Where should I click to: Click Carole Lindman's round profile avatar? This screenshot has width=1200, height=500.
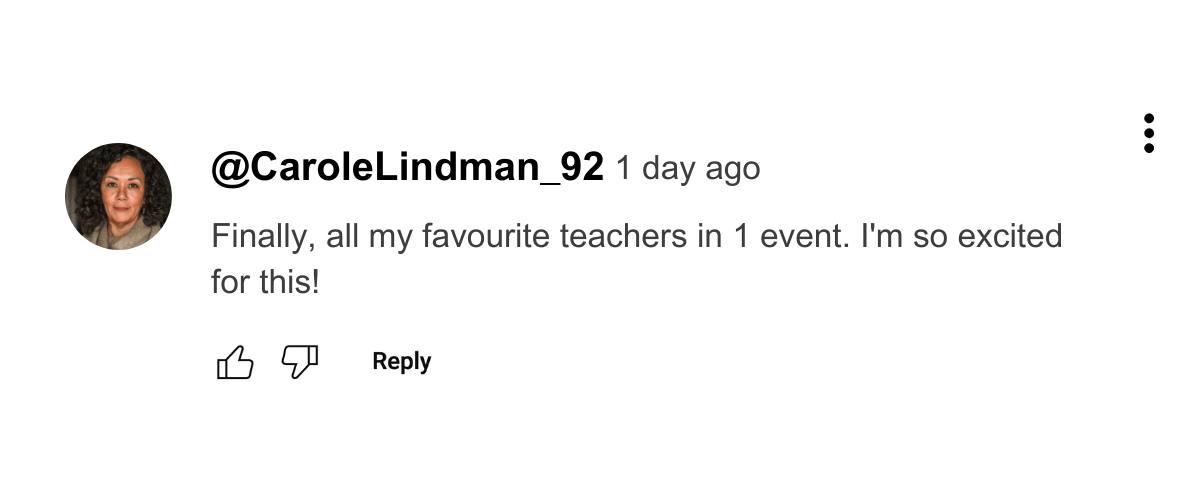pos(118,196)
